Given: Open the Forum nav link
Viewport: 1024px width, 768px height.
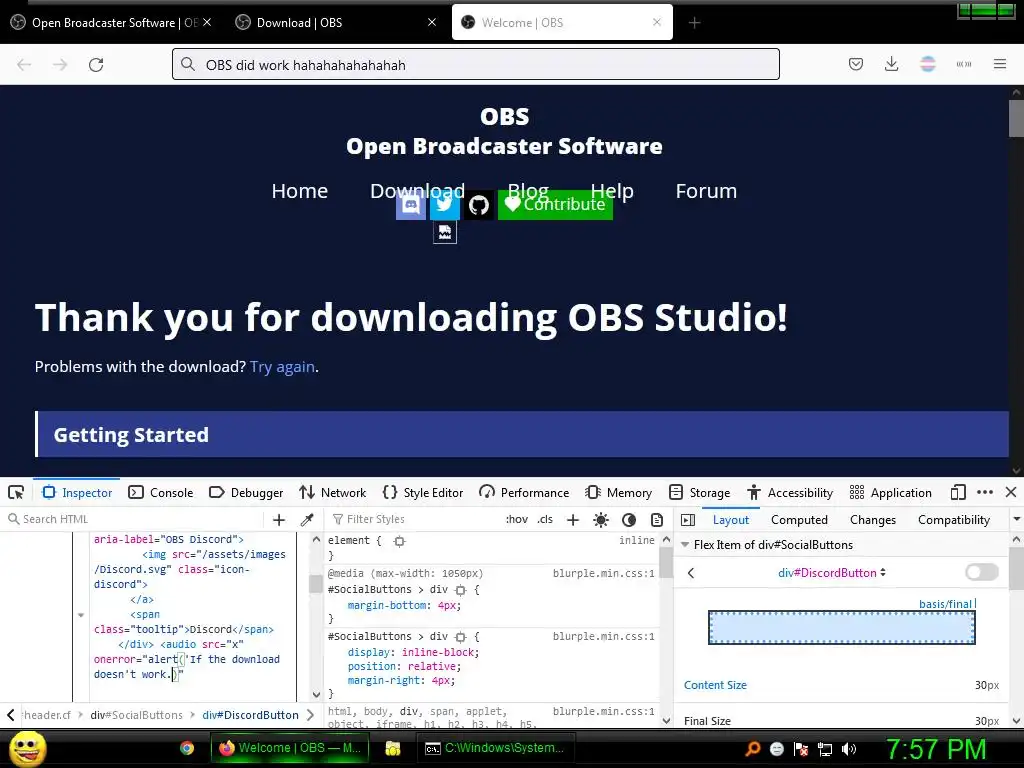Looking at the screenshot, I should 706,191.
